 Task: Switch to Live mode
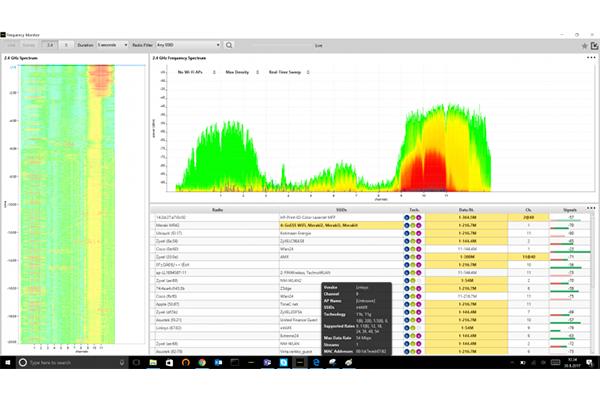pos(11,45)
